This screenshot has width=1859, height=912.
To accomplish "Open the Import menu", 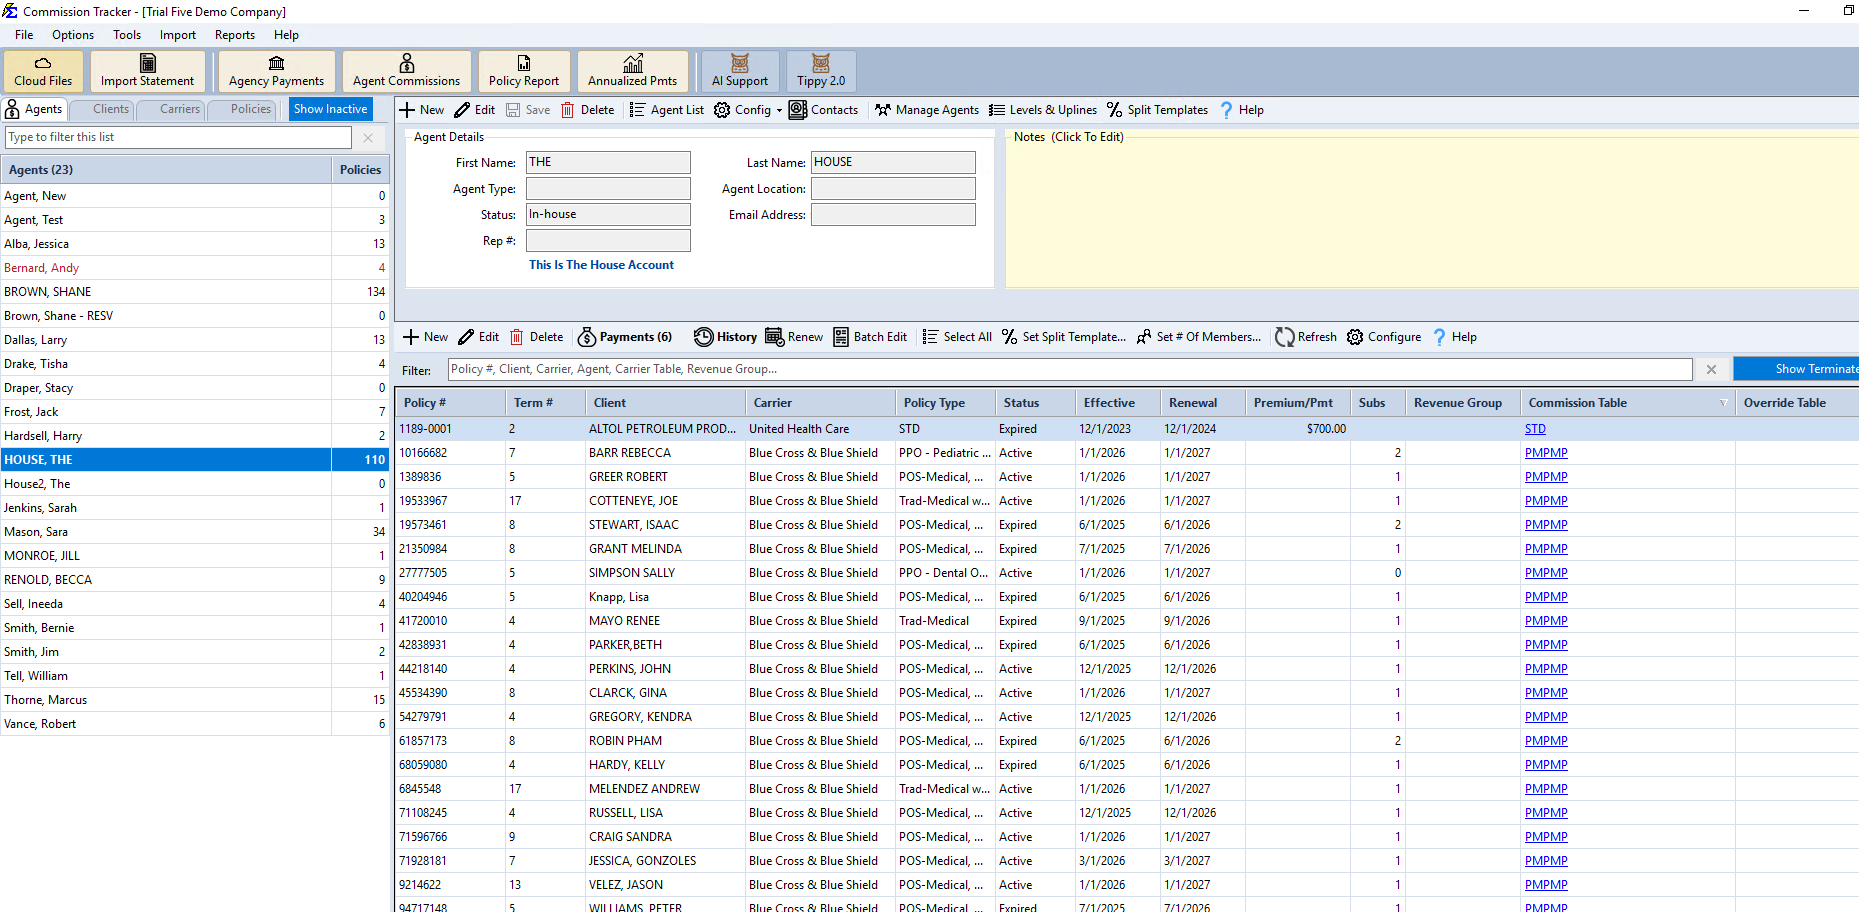I will [x=178, y=35].
